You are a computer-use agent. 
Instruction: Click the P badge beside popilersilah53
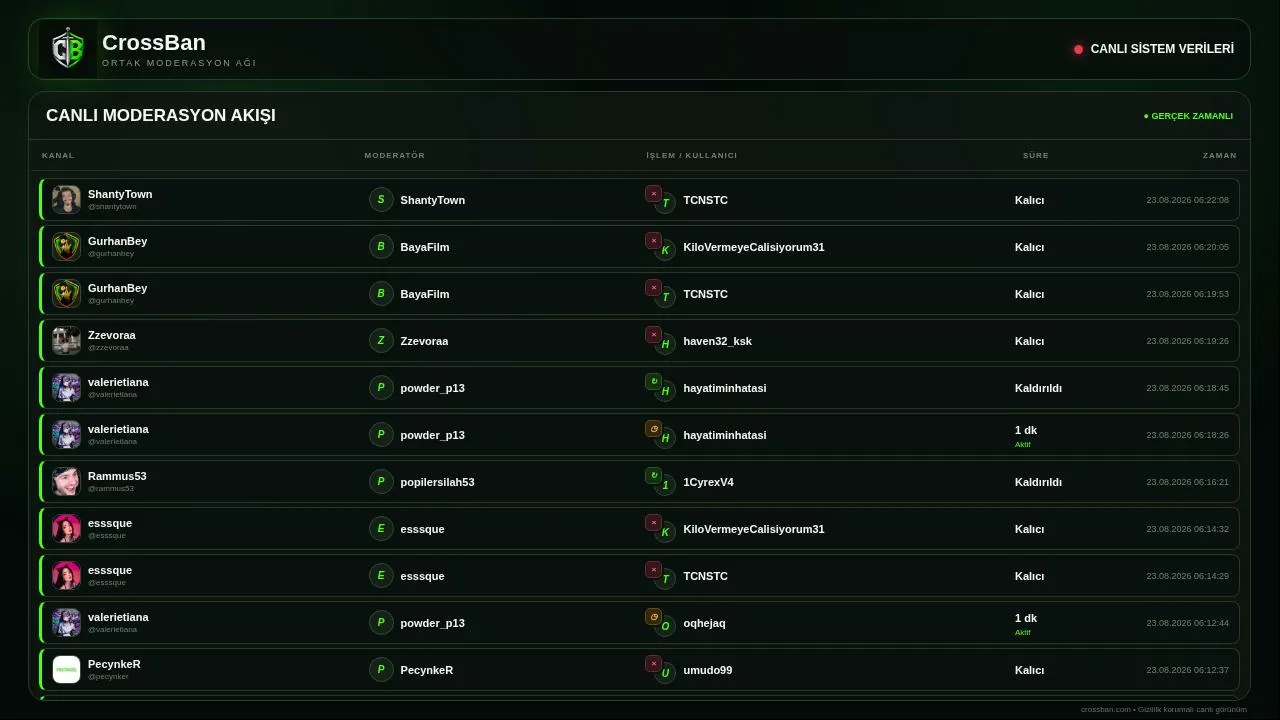pos(381,481)
